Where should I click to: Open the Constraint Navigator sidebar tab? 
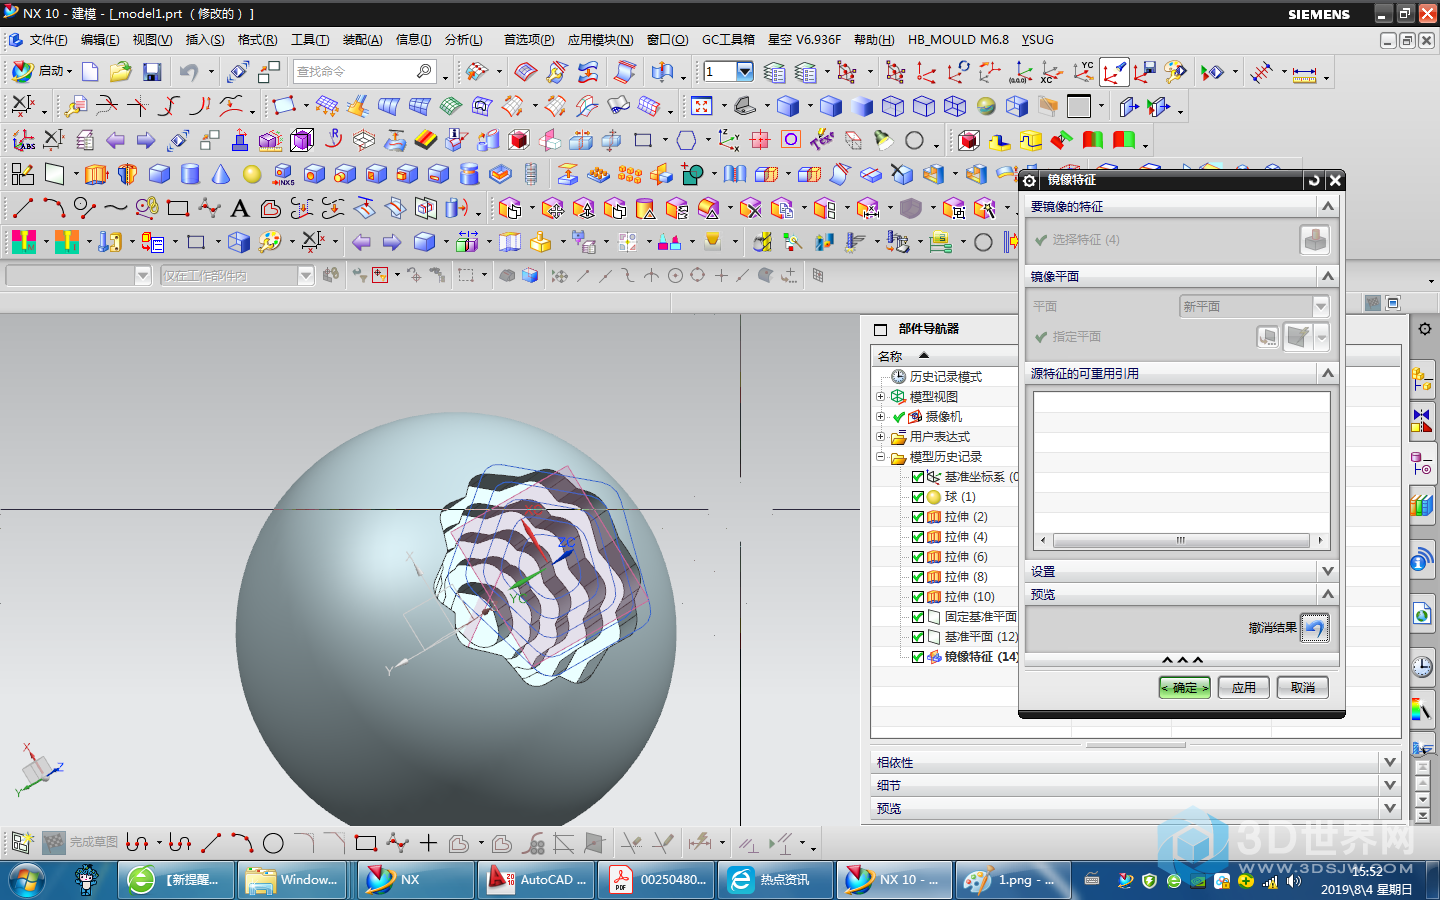tap(1422, 421)
